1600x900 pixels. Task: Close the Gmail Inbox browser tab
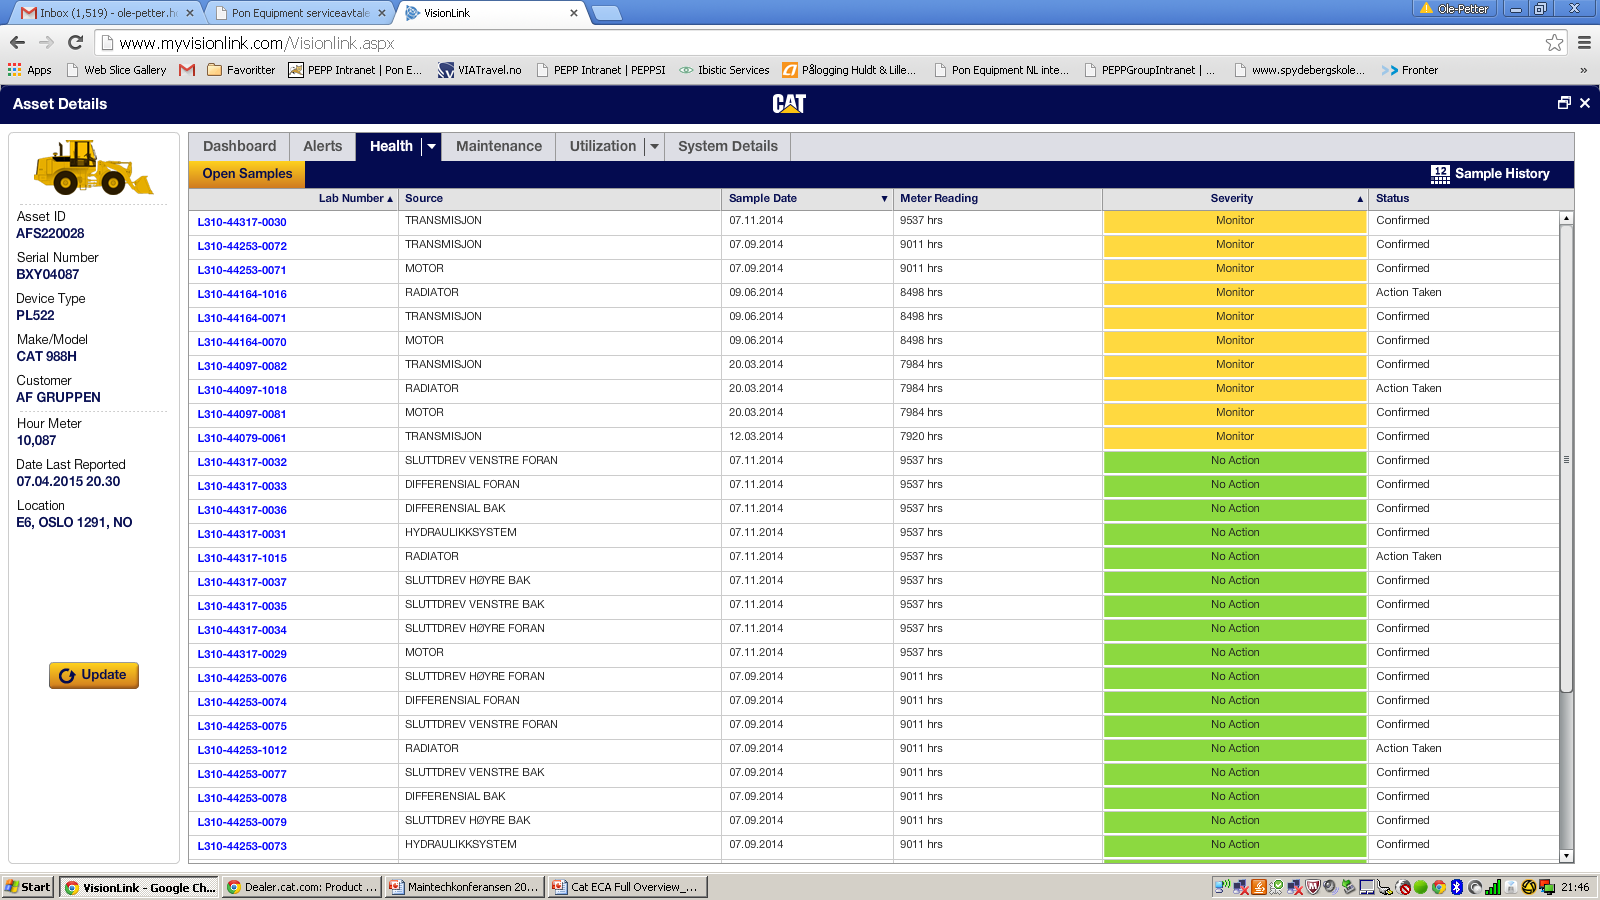point(190,13)
